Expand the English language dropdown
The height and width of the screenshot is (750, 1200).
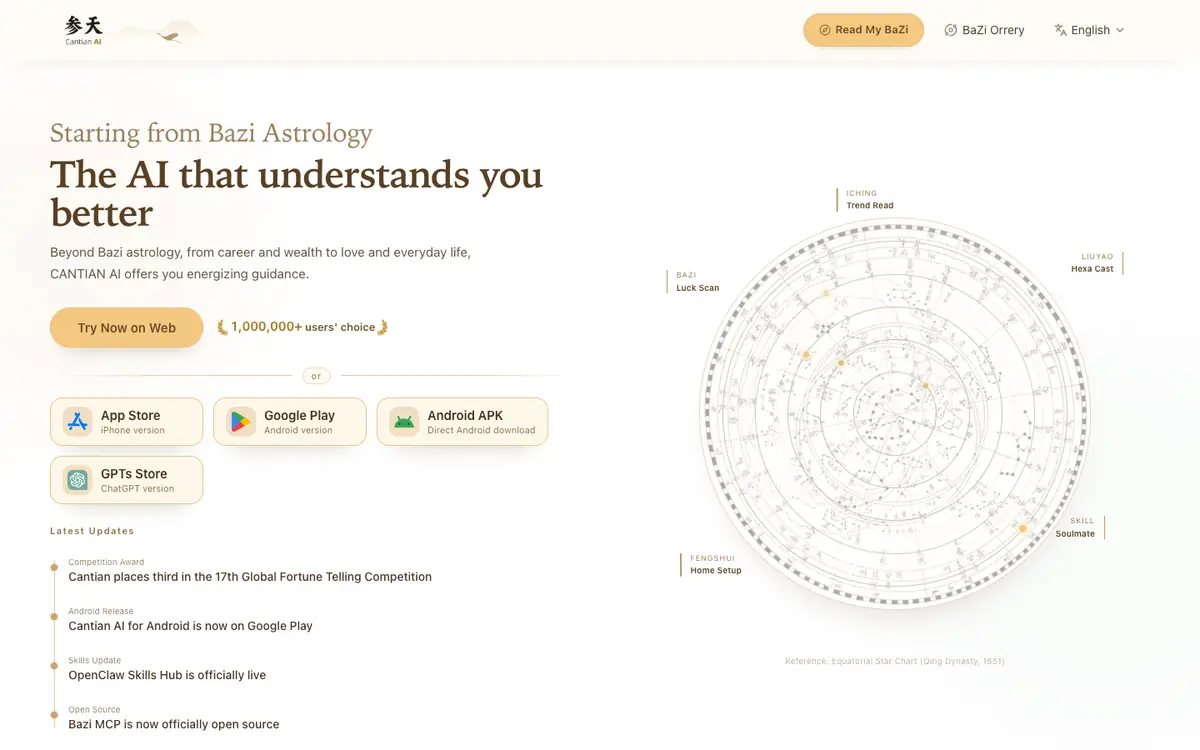coord(1090,30)
